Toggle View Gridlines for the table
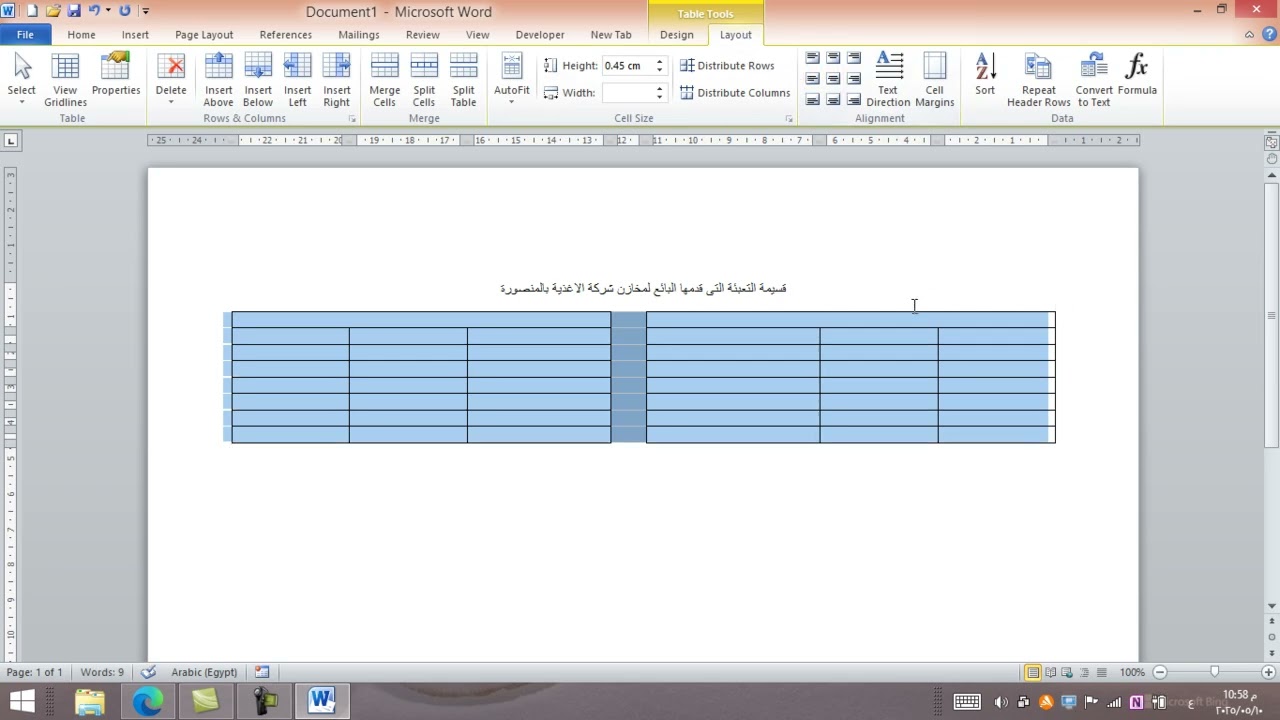The width and height of the screenshot is (1280, 720). point(65,81)
